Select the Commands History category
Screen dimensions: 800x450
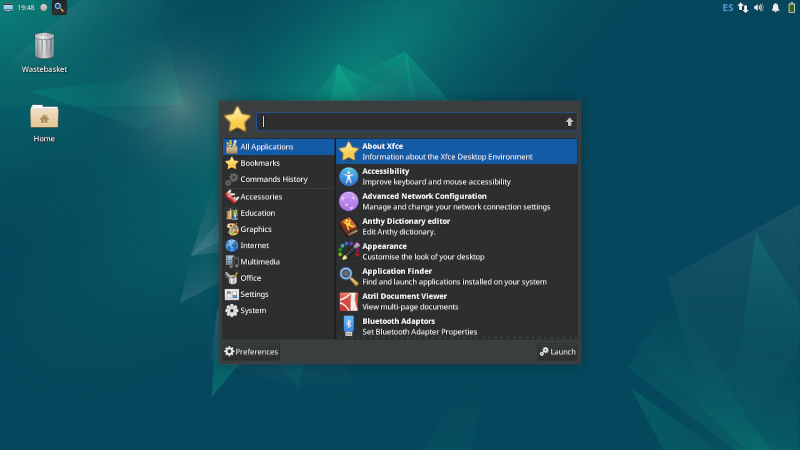point(279,180)
